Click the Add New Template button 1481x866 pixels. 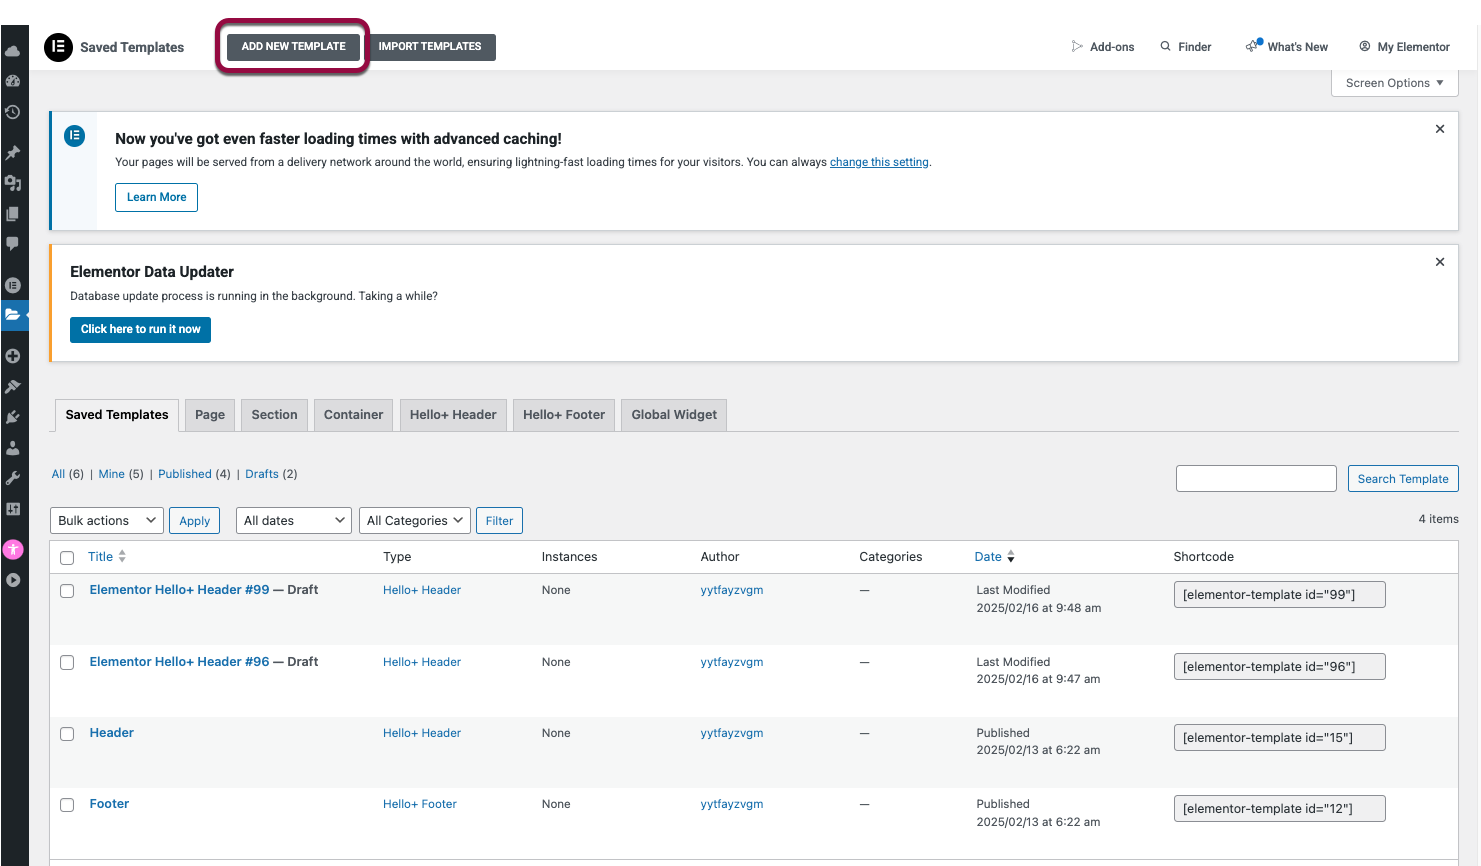[293, 46]
